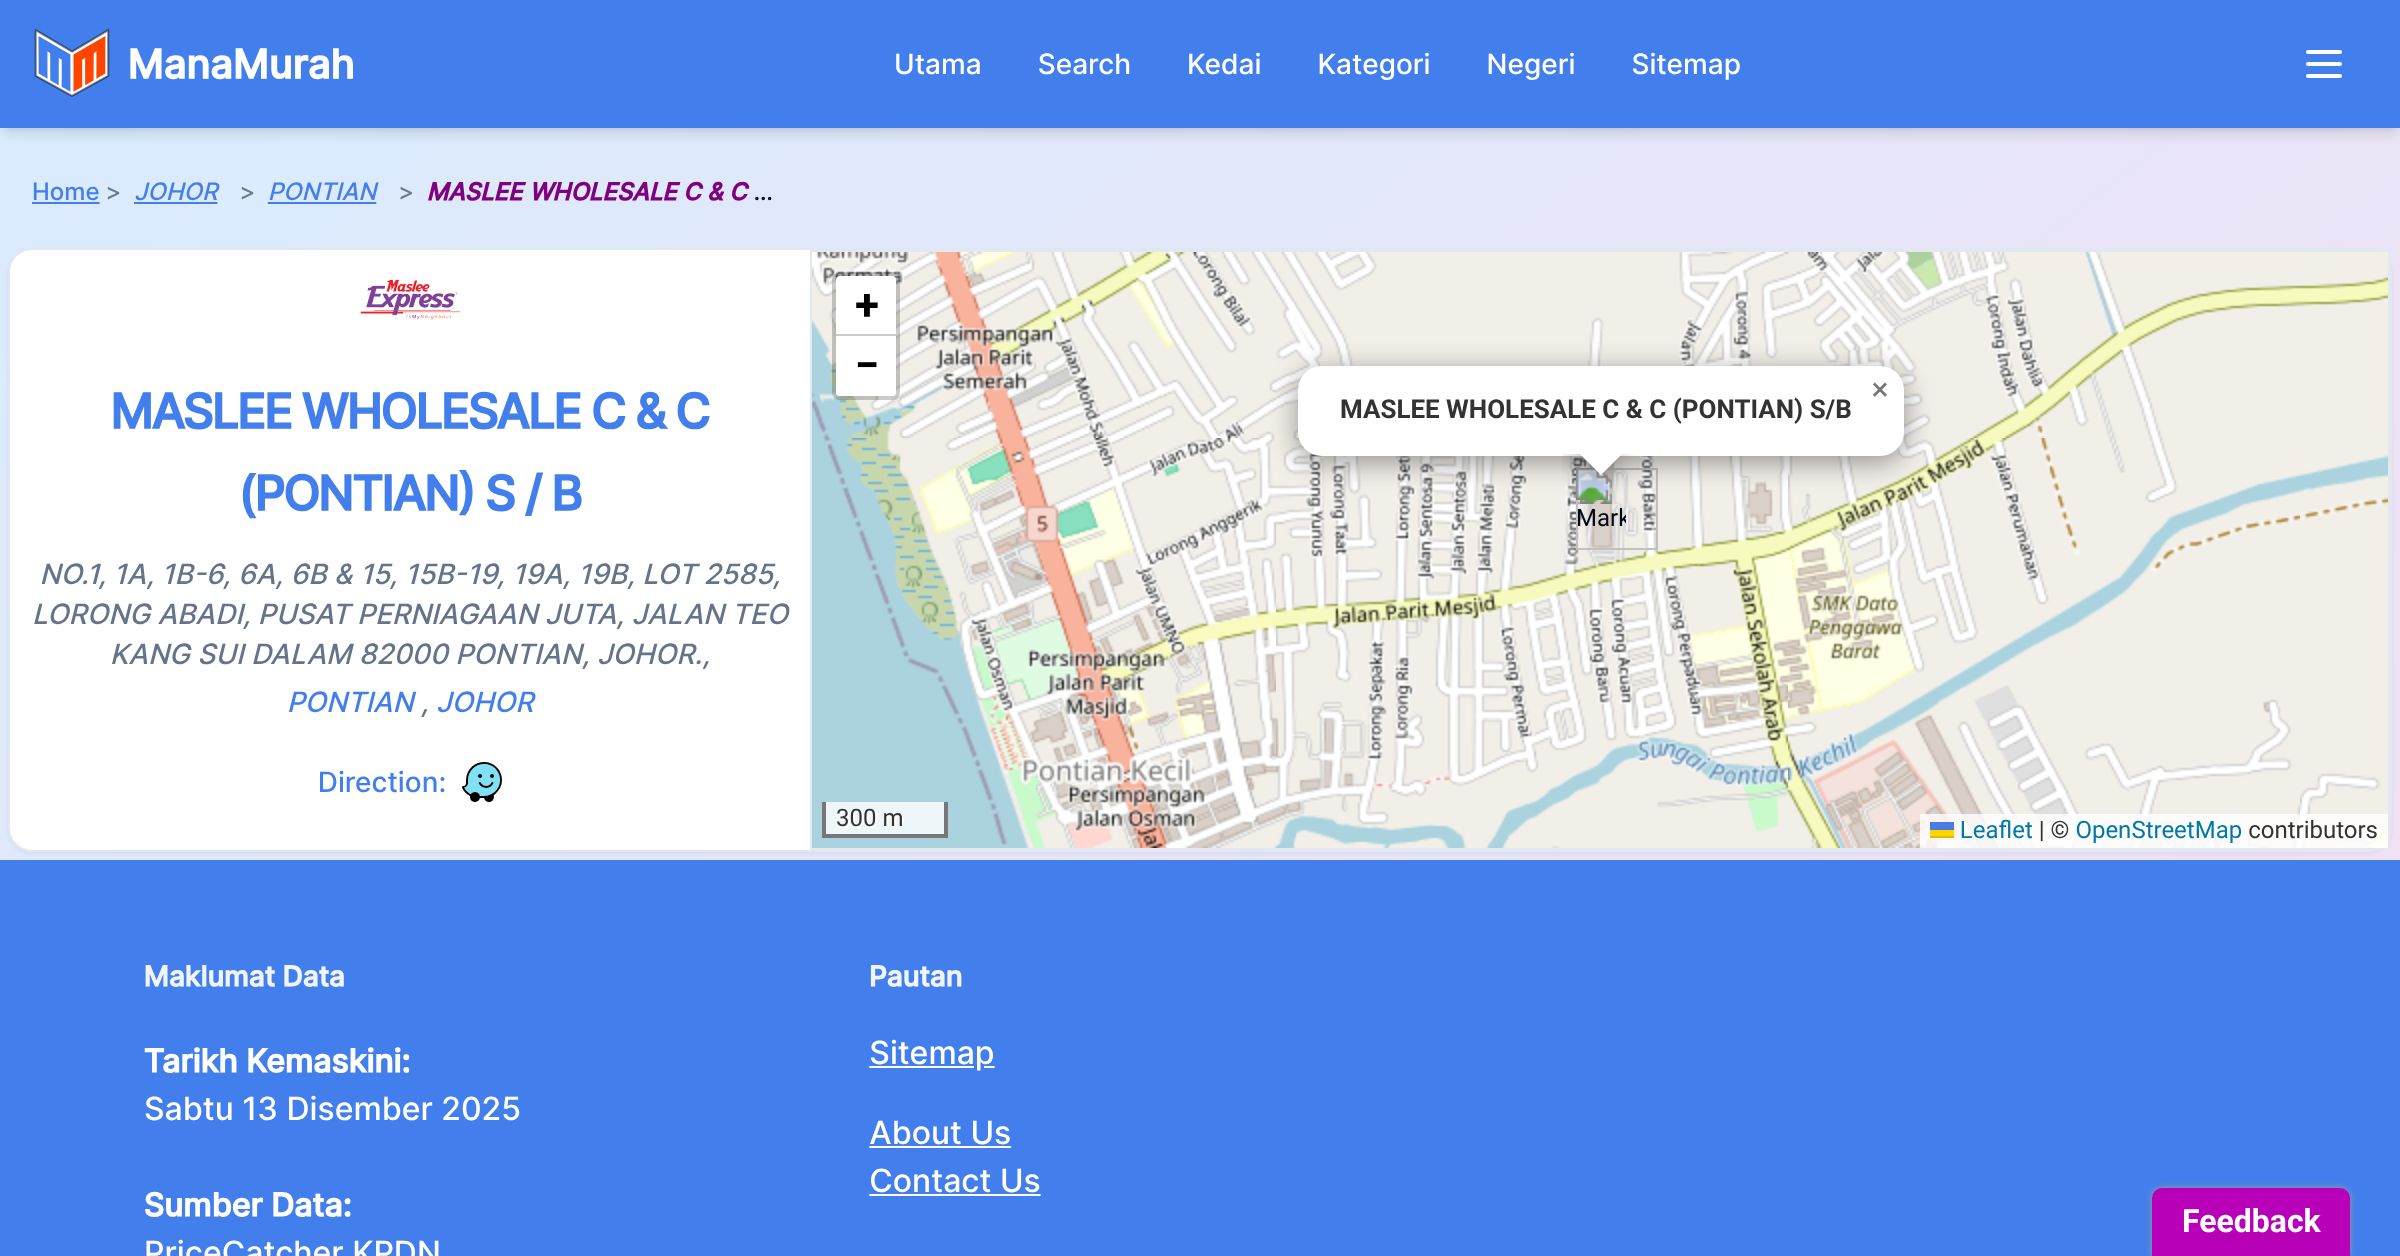This screenshot has height=1256, width=2400.
Task: Select Kategori in the top nav
Action: tap(1373, 64)
